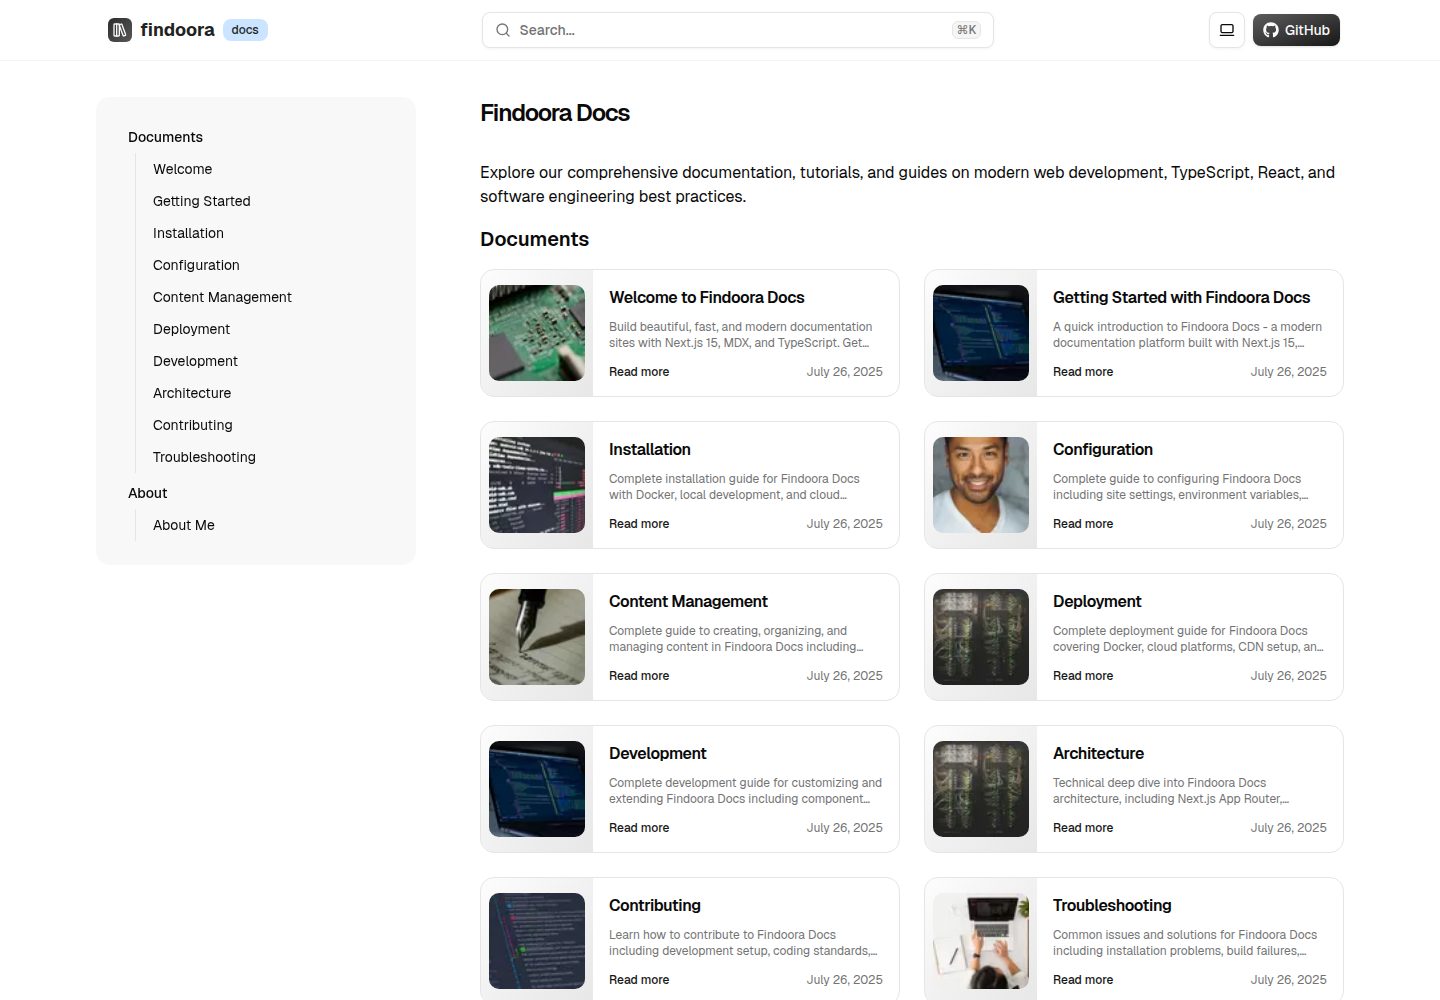Focus the Search input field
This screenshot has height=1000, width=1440.
738,30
